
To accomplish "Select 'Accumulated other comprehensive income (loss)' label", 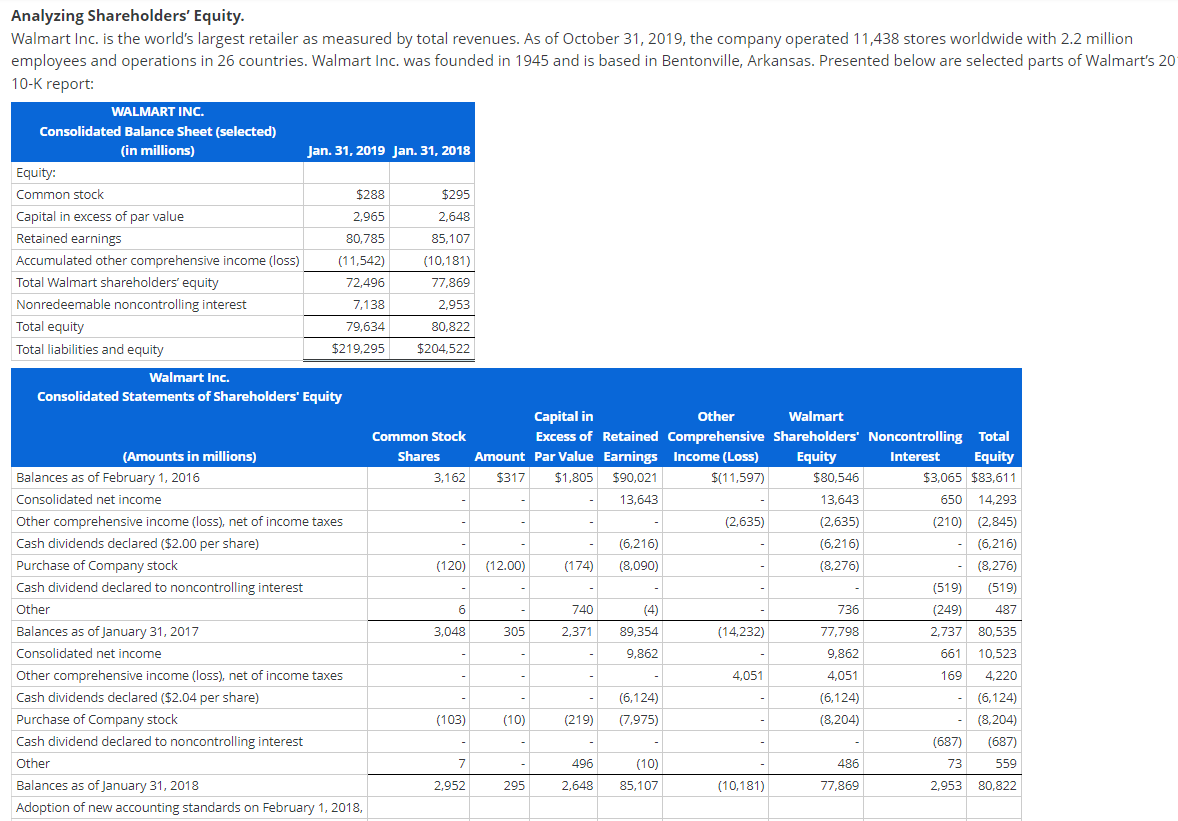I will (158, 261).
